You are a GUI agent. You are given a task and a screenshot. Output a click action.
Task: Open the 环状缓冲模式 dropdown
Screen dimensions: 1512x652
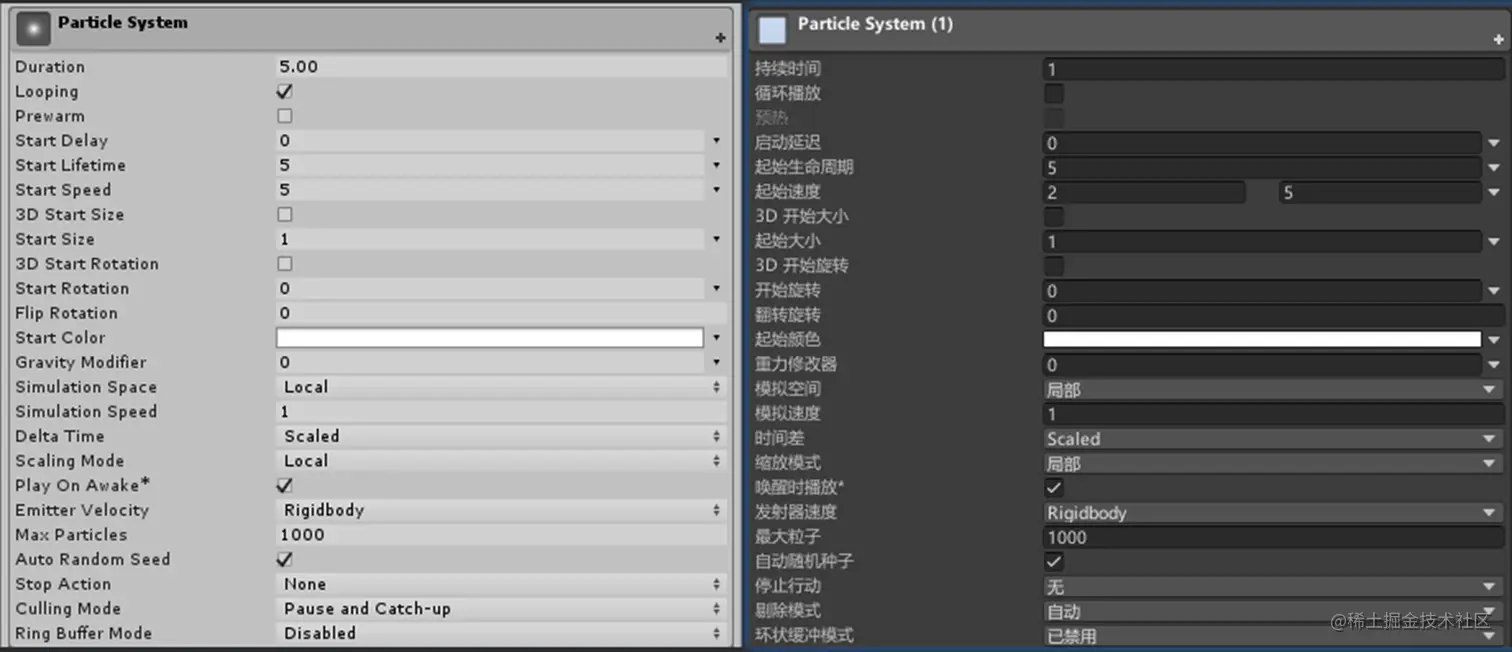(x=1273, y=636)
